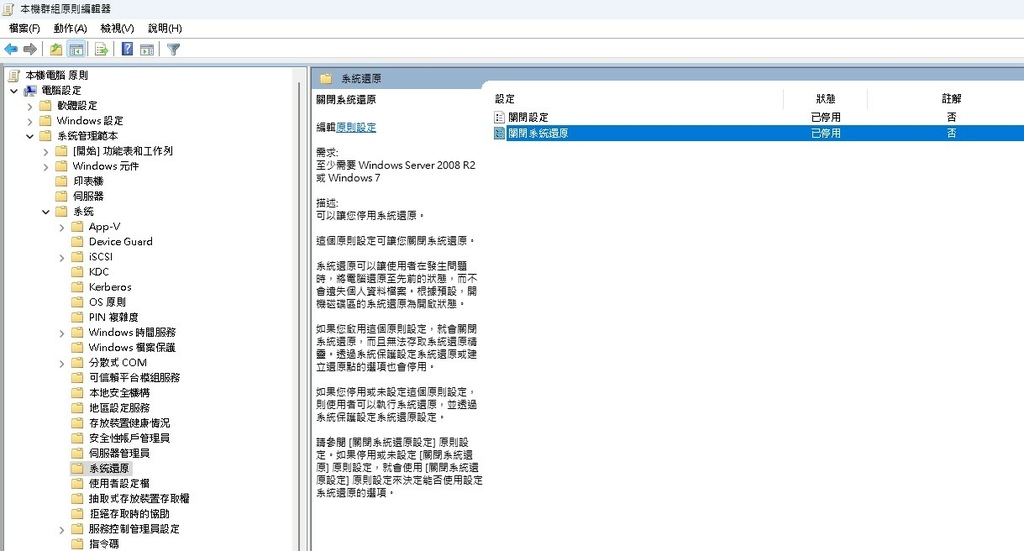Expand the 分散式 COM tree node

click(61, 364)
